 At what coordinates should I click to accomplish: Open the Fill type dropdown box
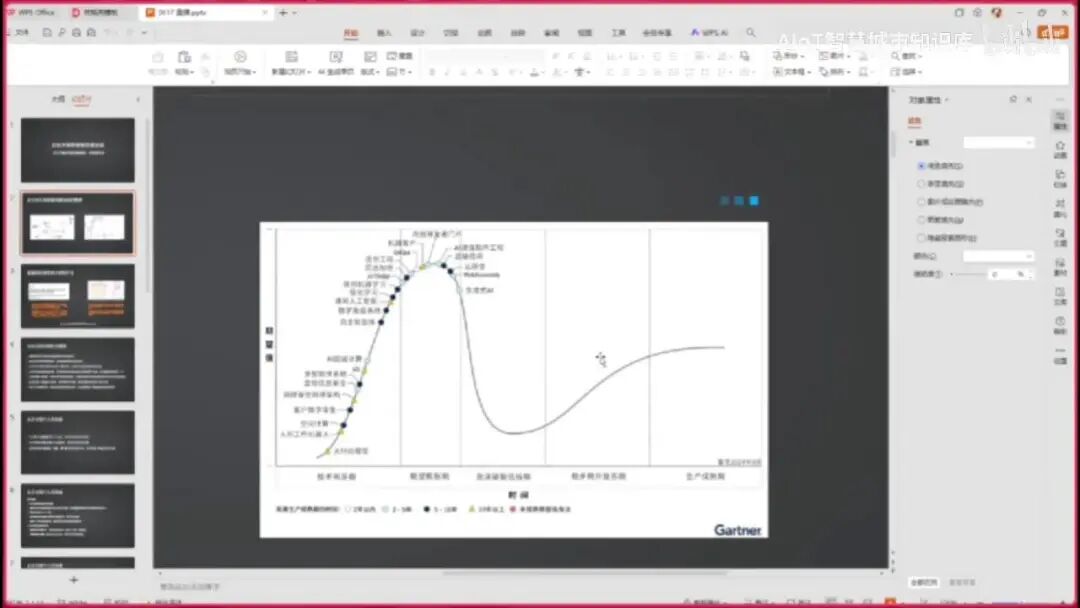coord(999,143)
